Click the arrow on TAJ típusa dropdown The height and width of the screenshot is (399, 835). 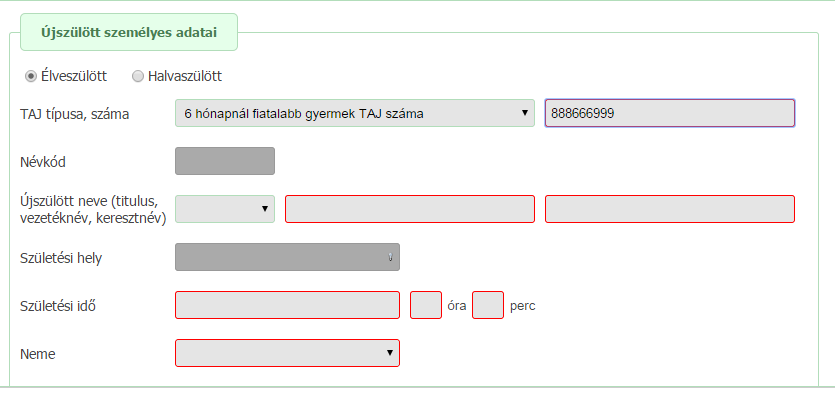click(x=525, y=113)
